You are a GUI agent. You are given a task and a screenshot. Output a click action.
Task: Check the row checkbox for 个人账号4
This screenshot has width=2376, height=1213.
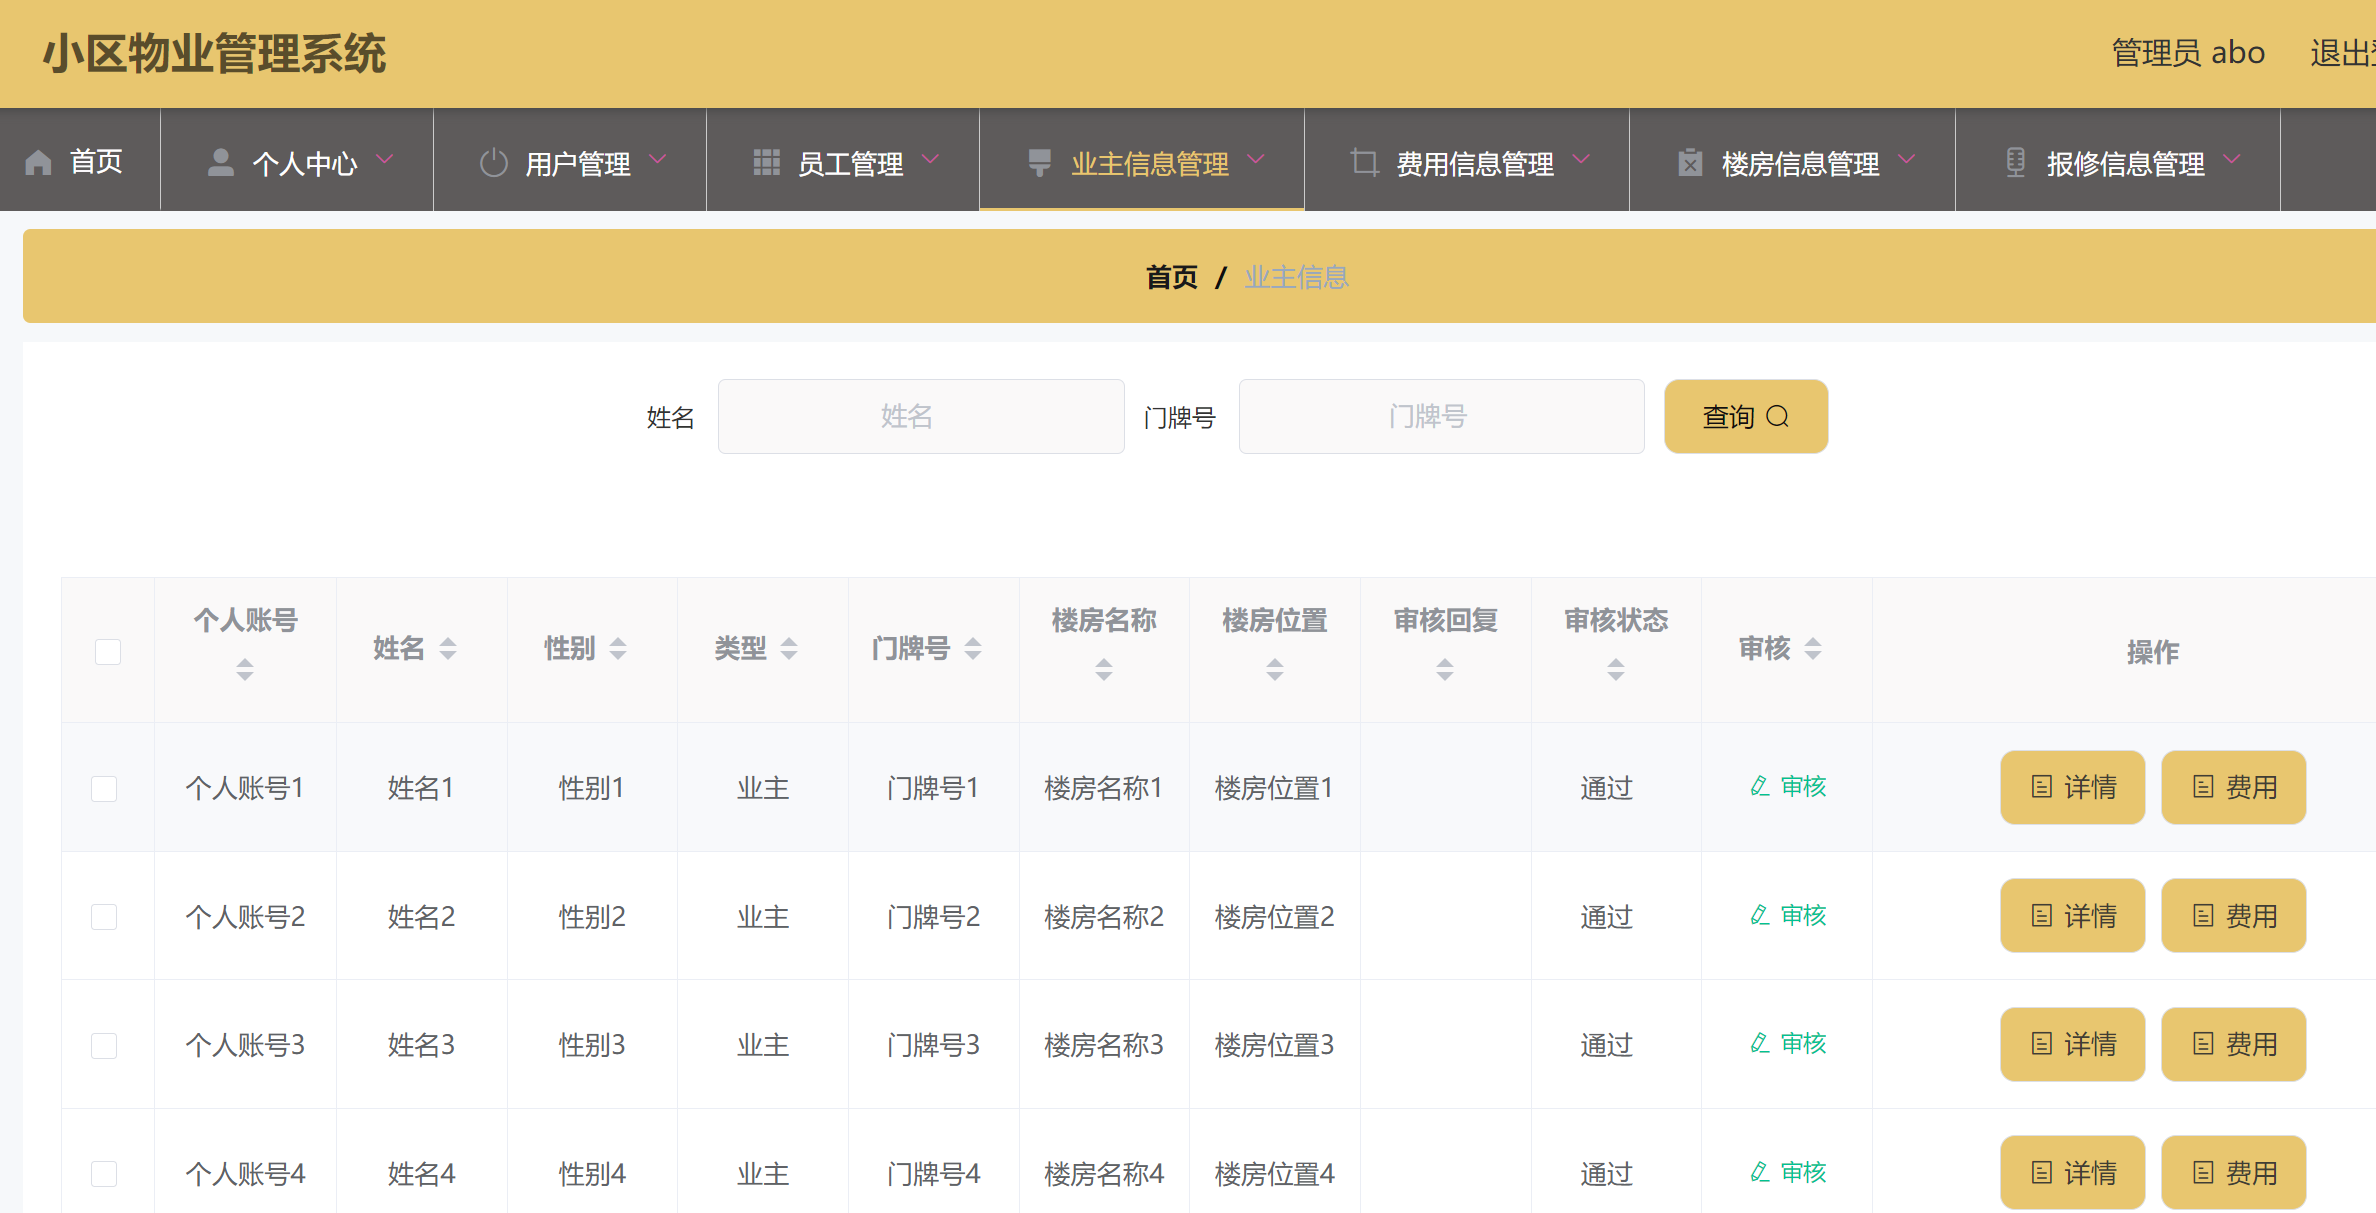tap(104, 1173)
